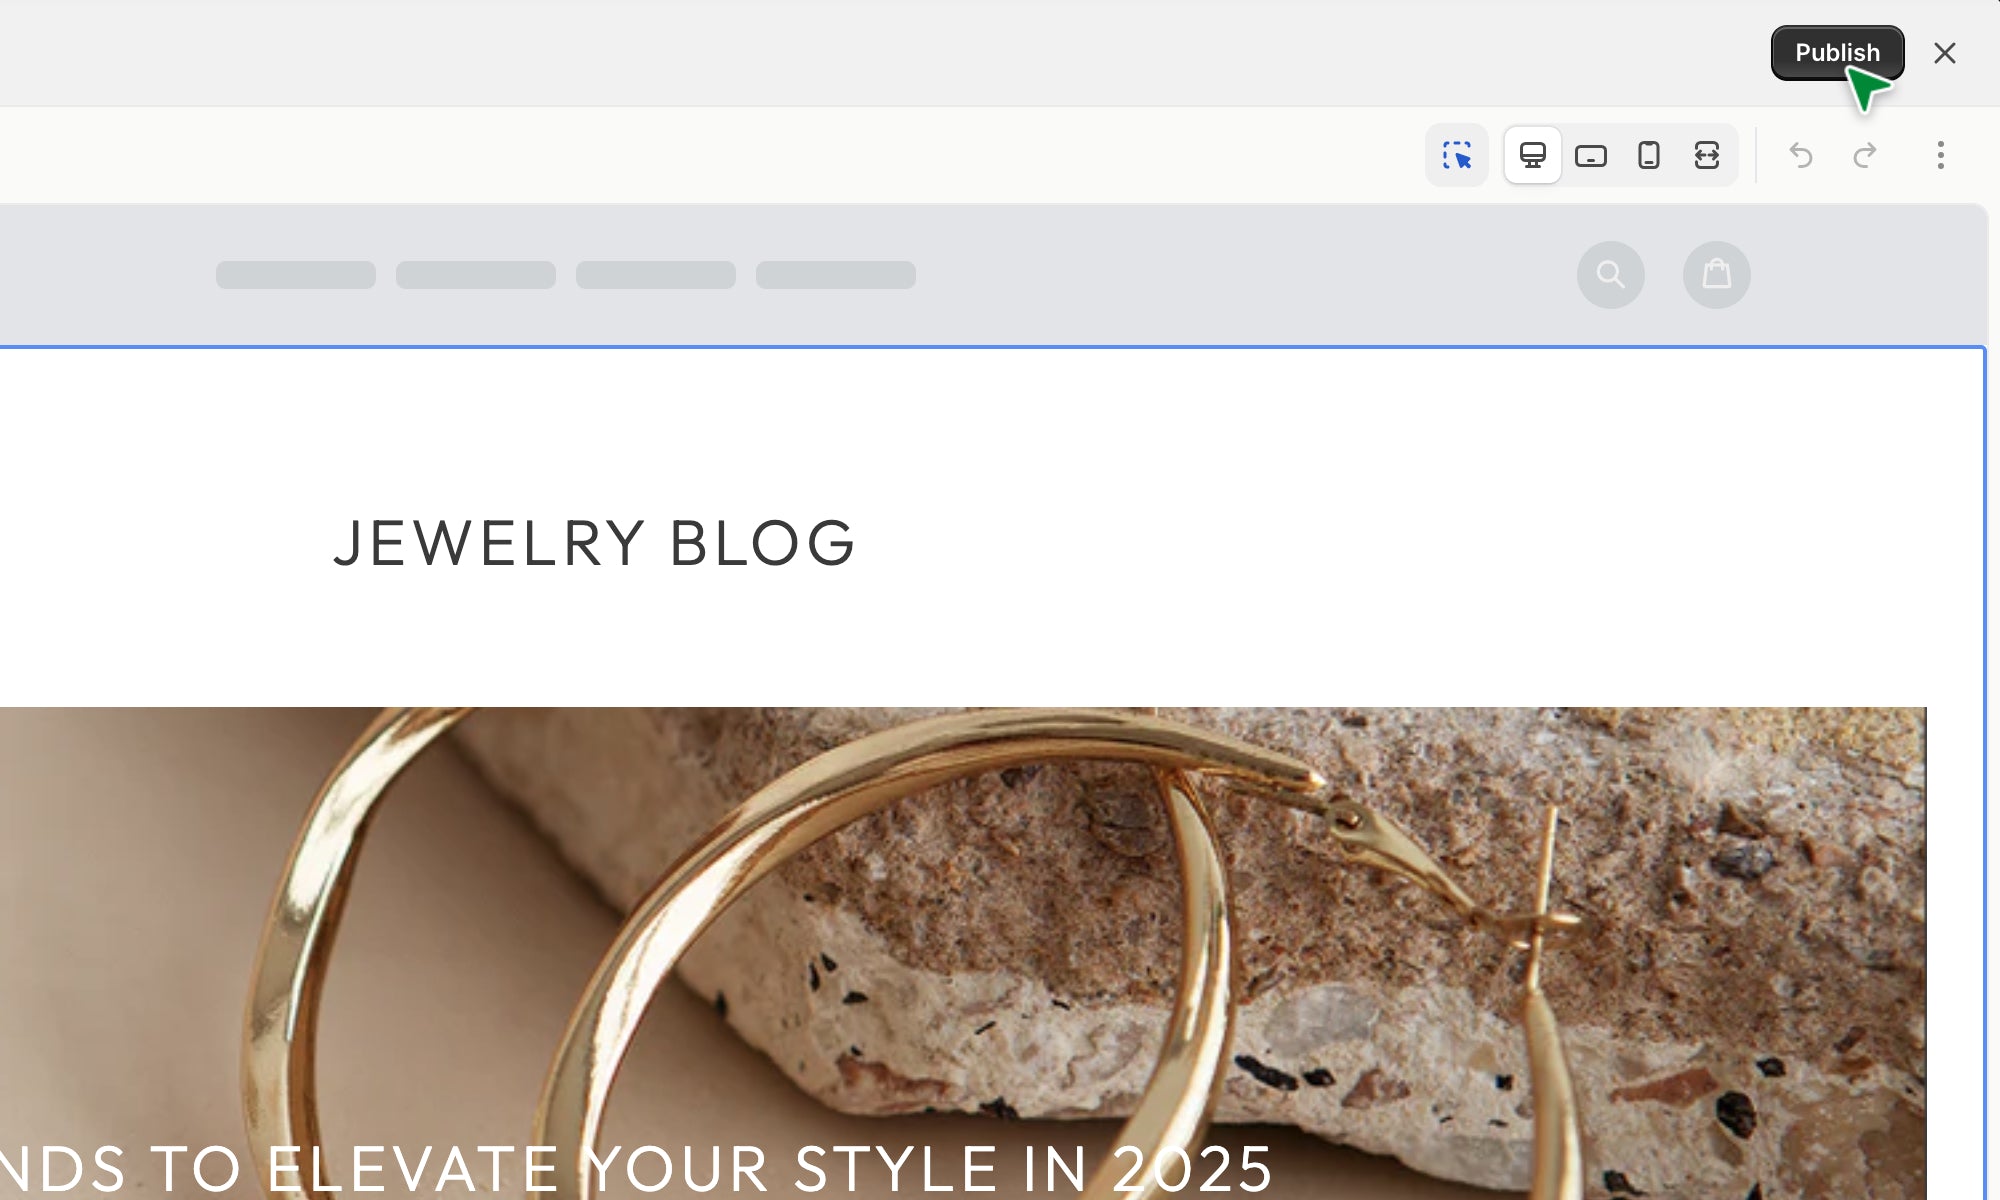This screenshot has height=1200, width=2000.
Task: Select the gold hoop earrings image
Action: tap(962, 953)
